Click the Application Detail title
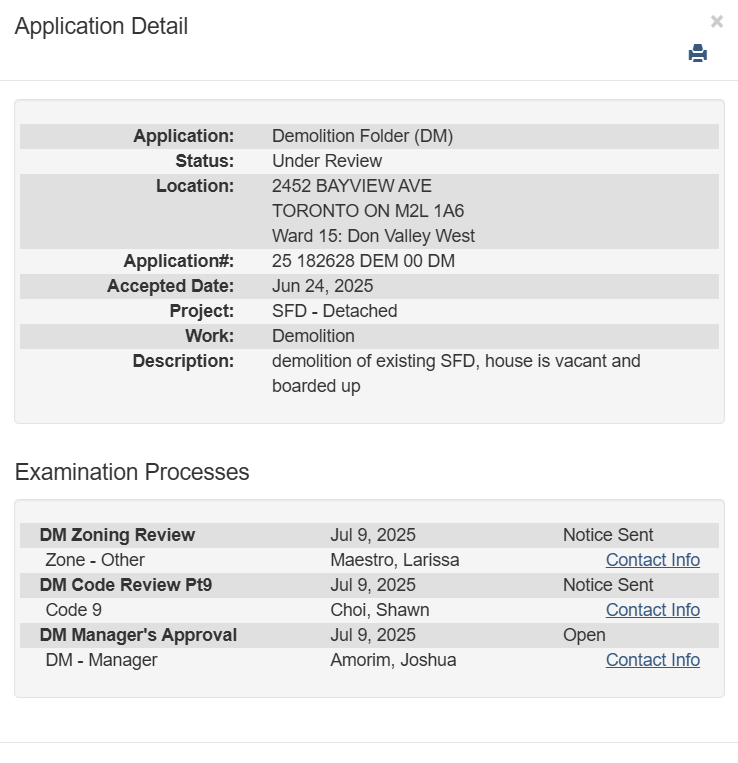This screenshot has width=738, height=763. 101,27
